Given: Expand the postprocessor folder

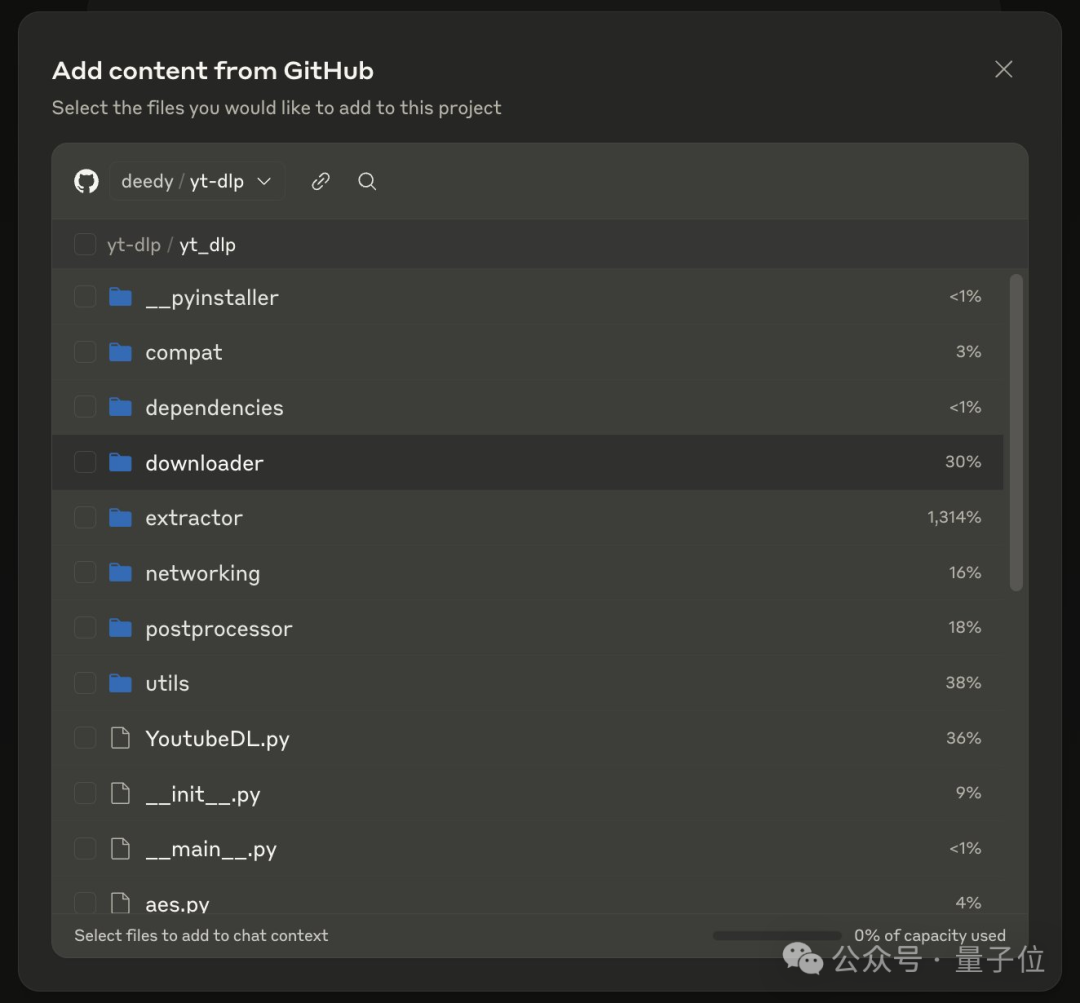Looking at the screenshot, I should pos(218,629).
